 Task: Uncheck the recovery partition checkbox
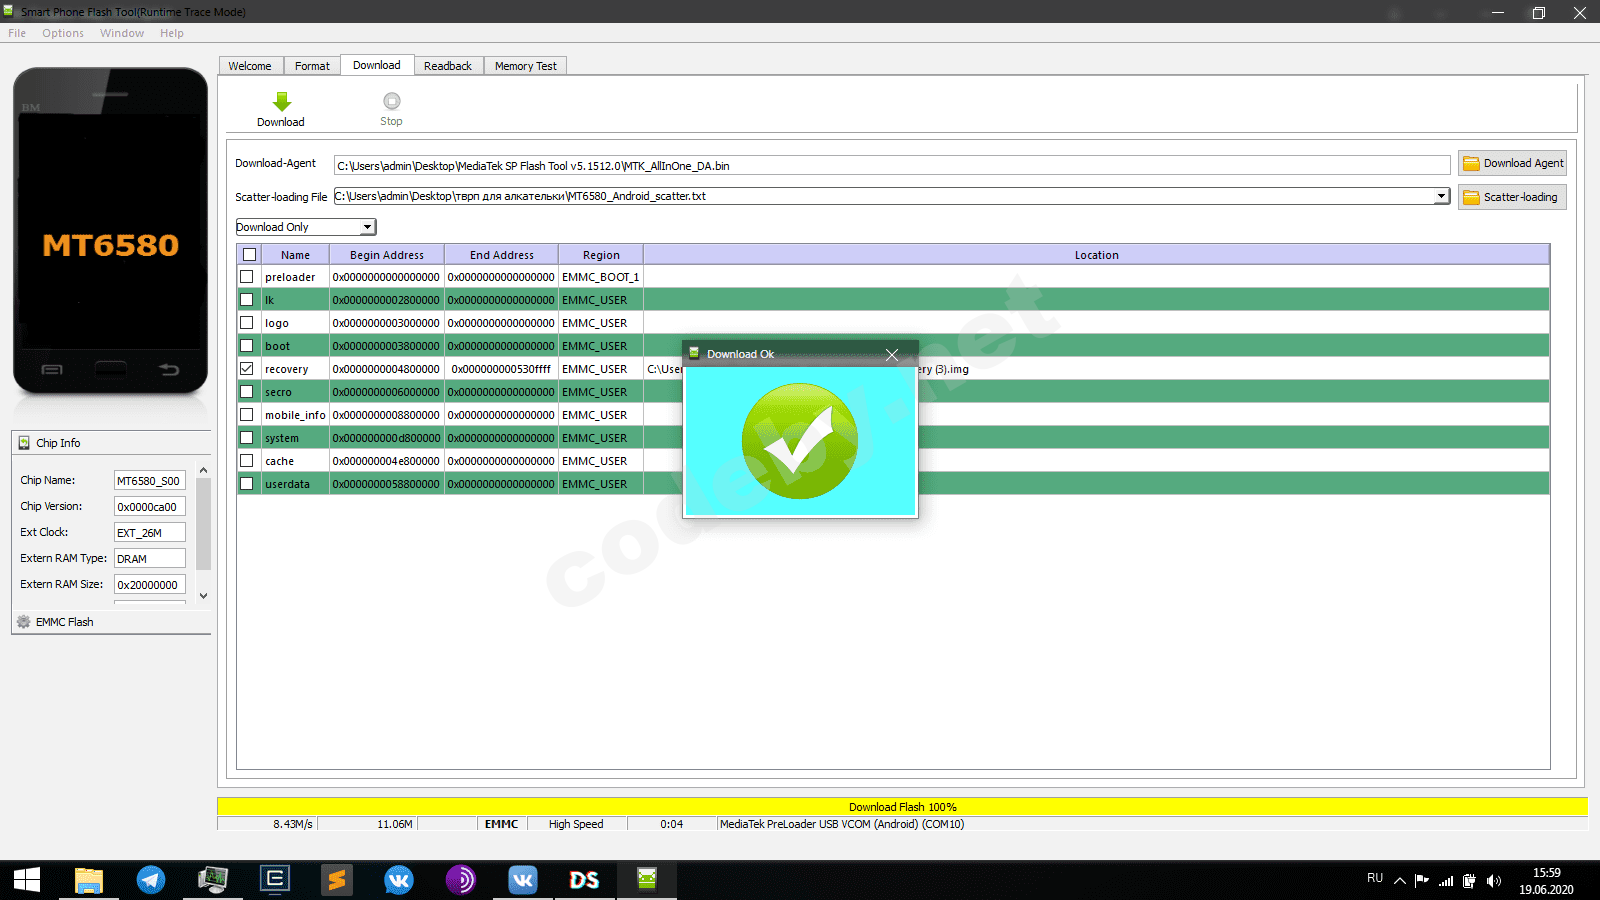(247, 369)
